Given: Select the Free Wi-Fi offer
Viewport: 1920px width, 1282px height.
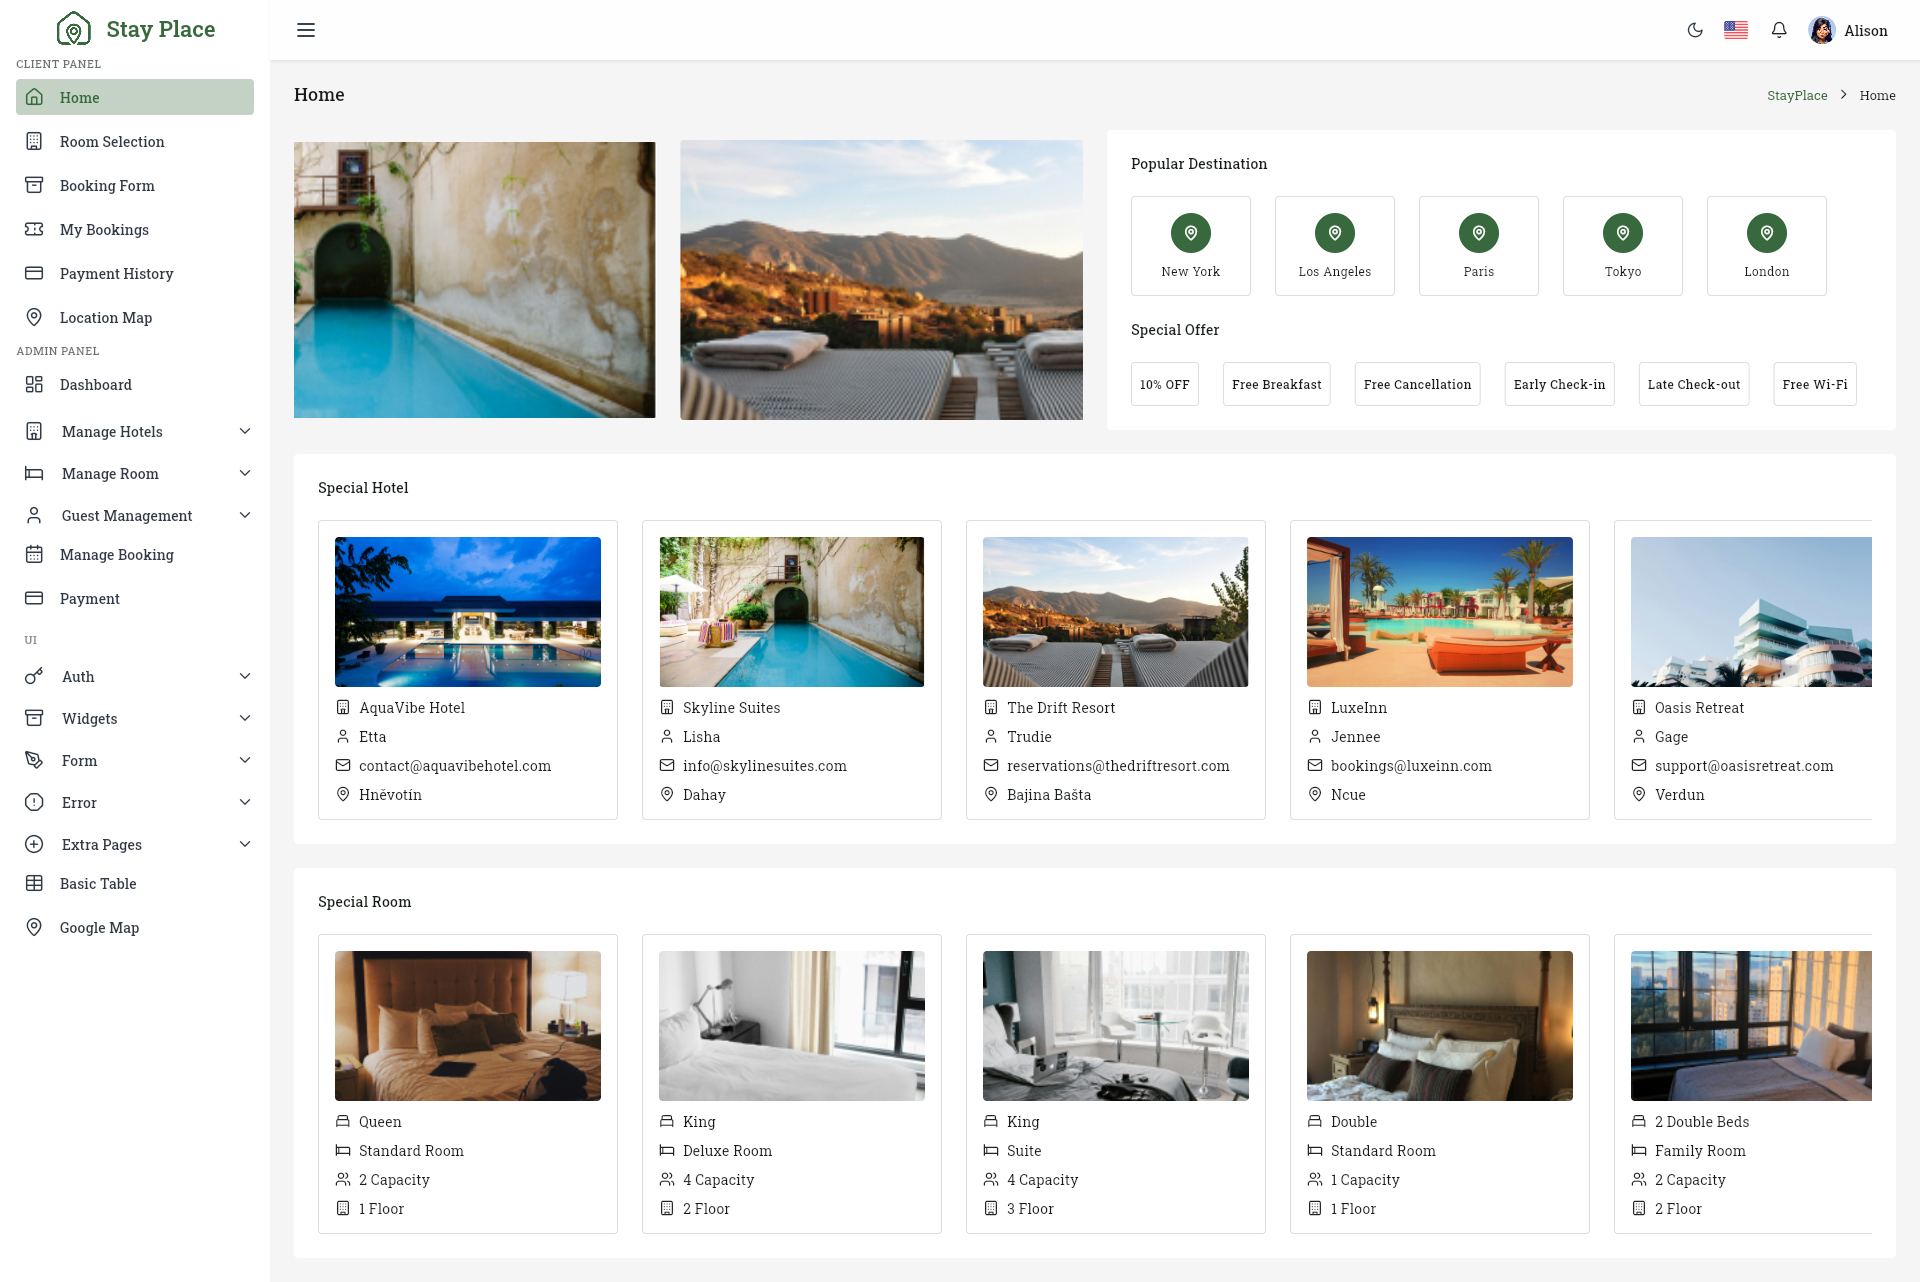Looking at the screenshot, I should 1815,384.
